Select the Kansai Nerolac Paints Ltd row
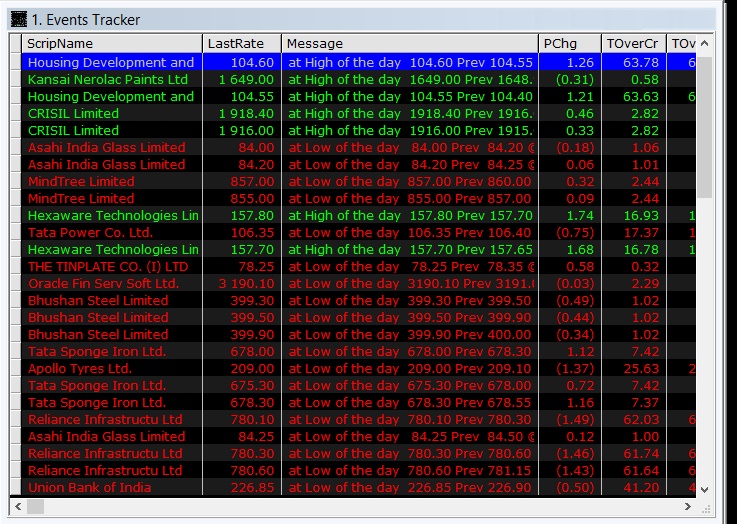 [358, 79]
